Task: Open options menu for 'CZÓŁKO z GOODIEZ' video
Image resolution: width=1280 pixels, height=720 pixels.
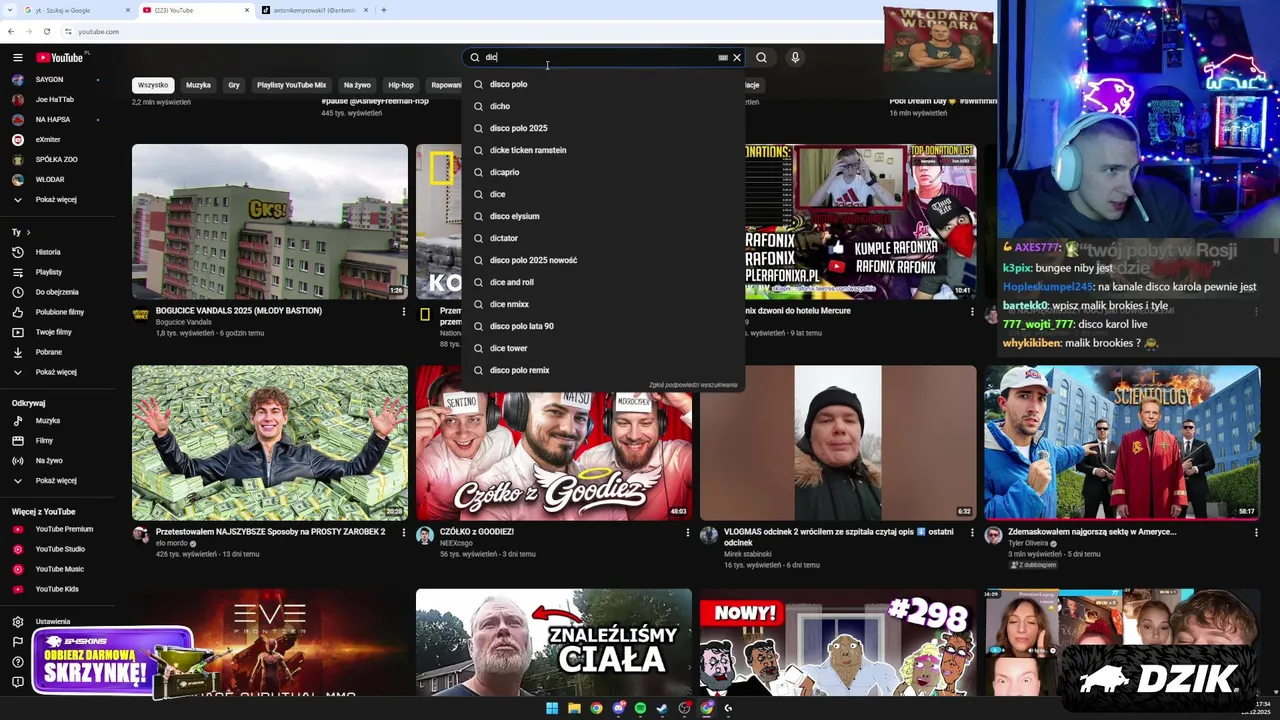Action: pos(688,533)
